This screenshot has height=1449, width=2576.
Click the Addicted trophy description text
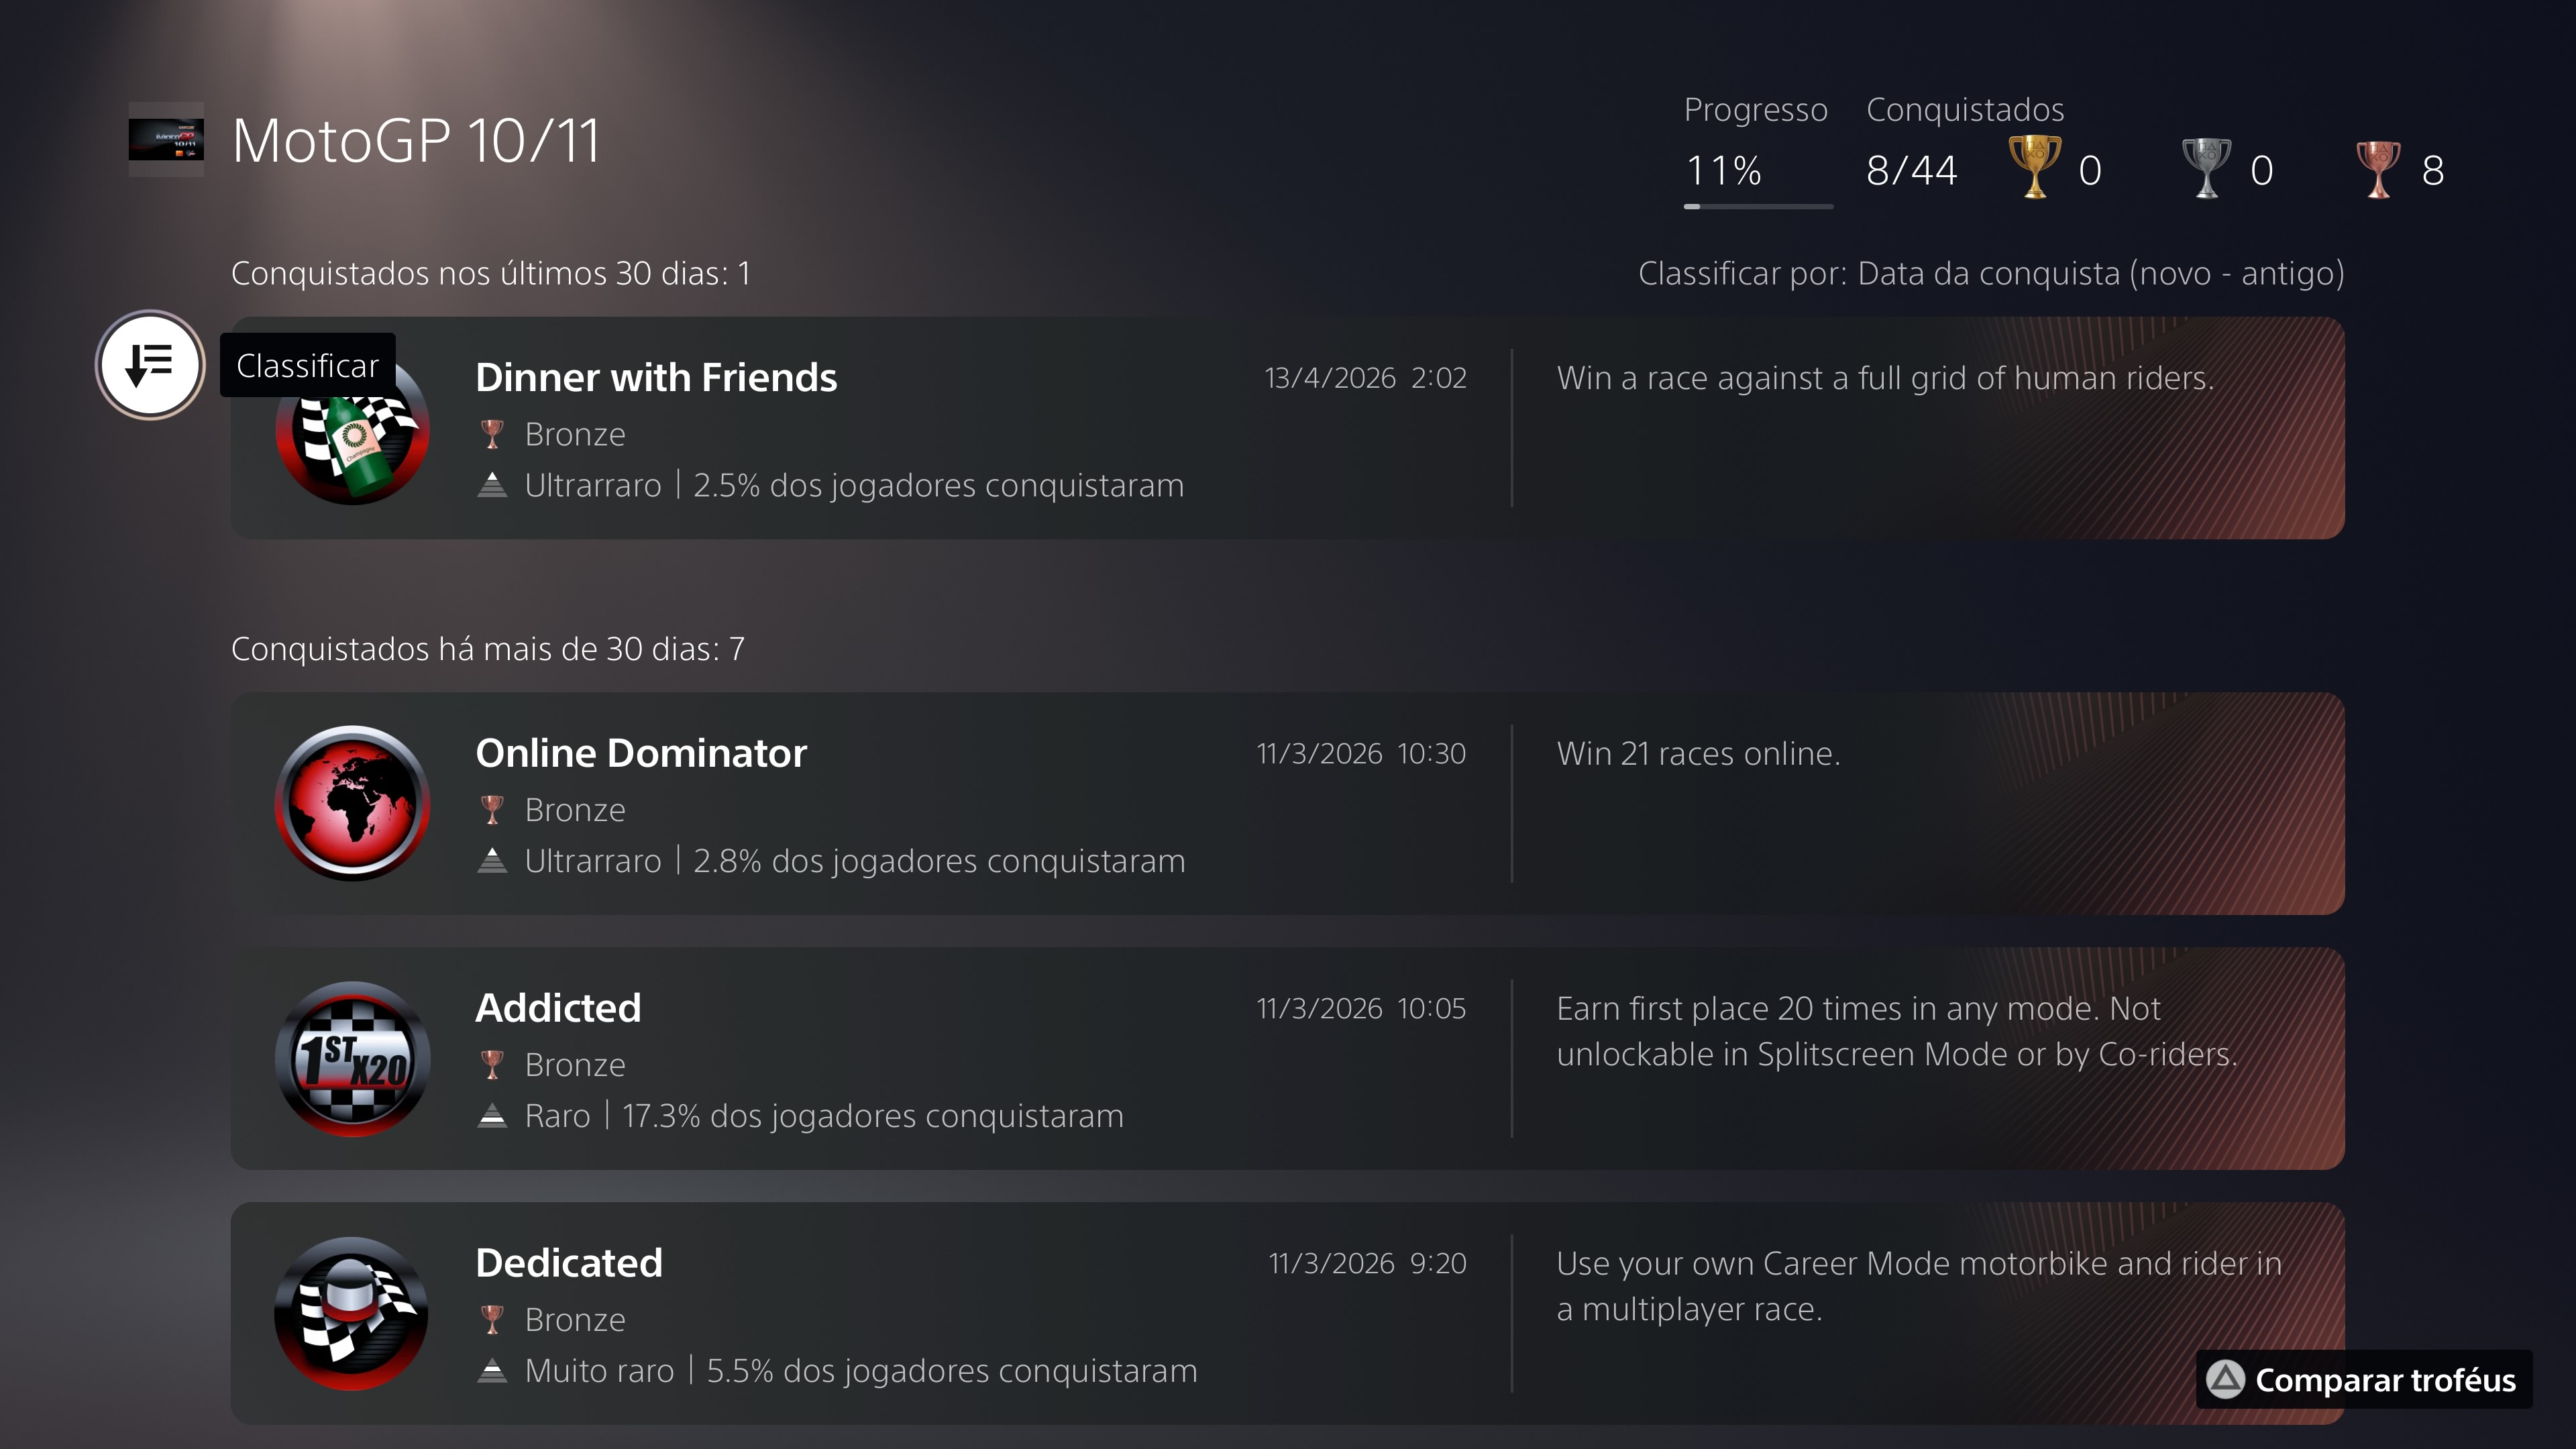click(1897, 1031)
